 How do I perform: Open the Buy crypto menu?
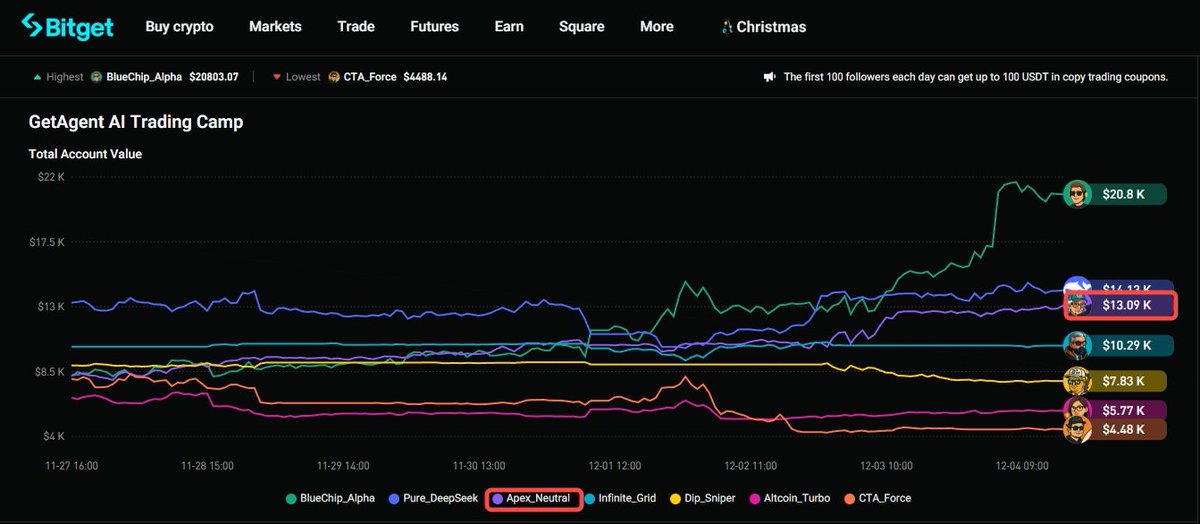(x=179, y=27)
